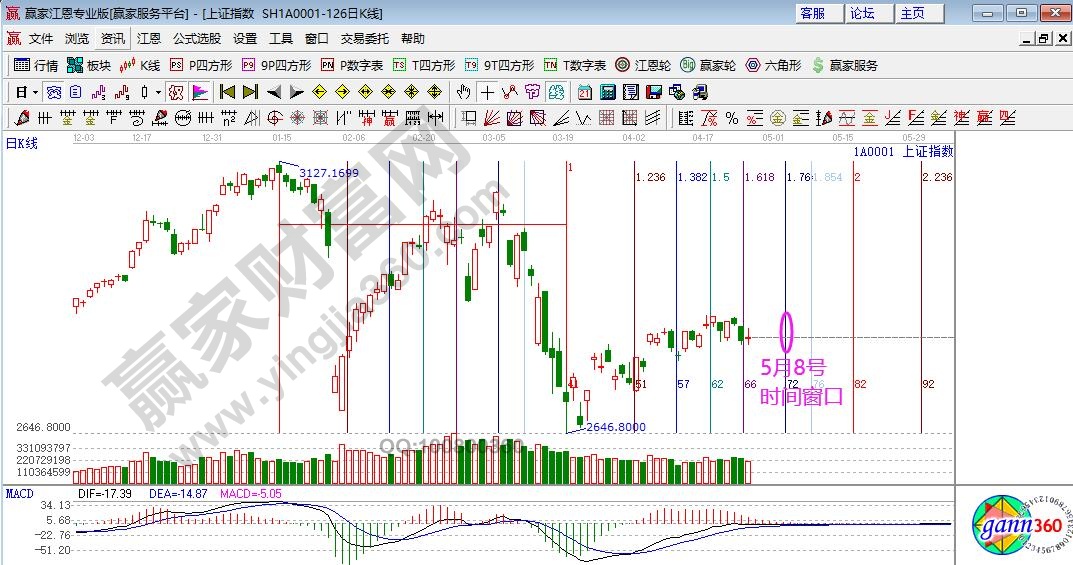Open the 公式选股 menu
This screenshot has height=565, width=1073.
196,39
